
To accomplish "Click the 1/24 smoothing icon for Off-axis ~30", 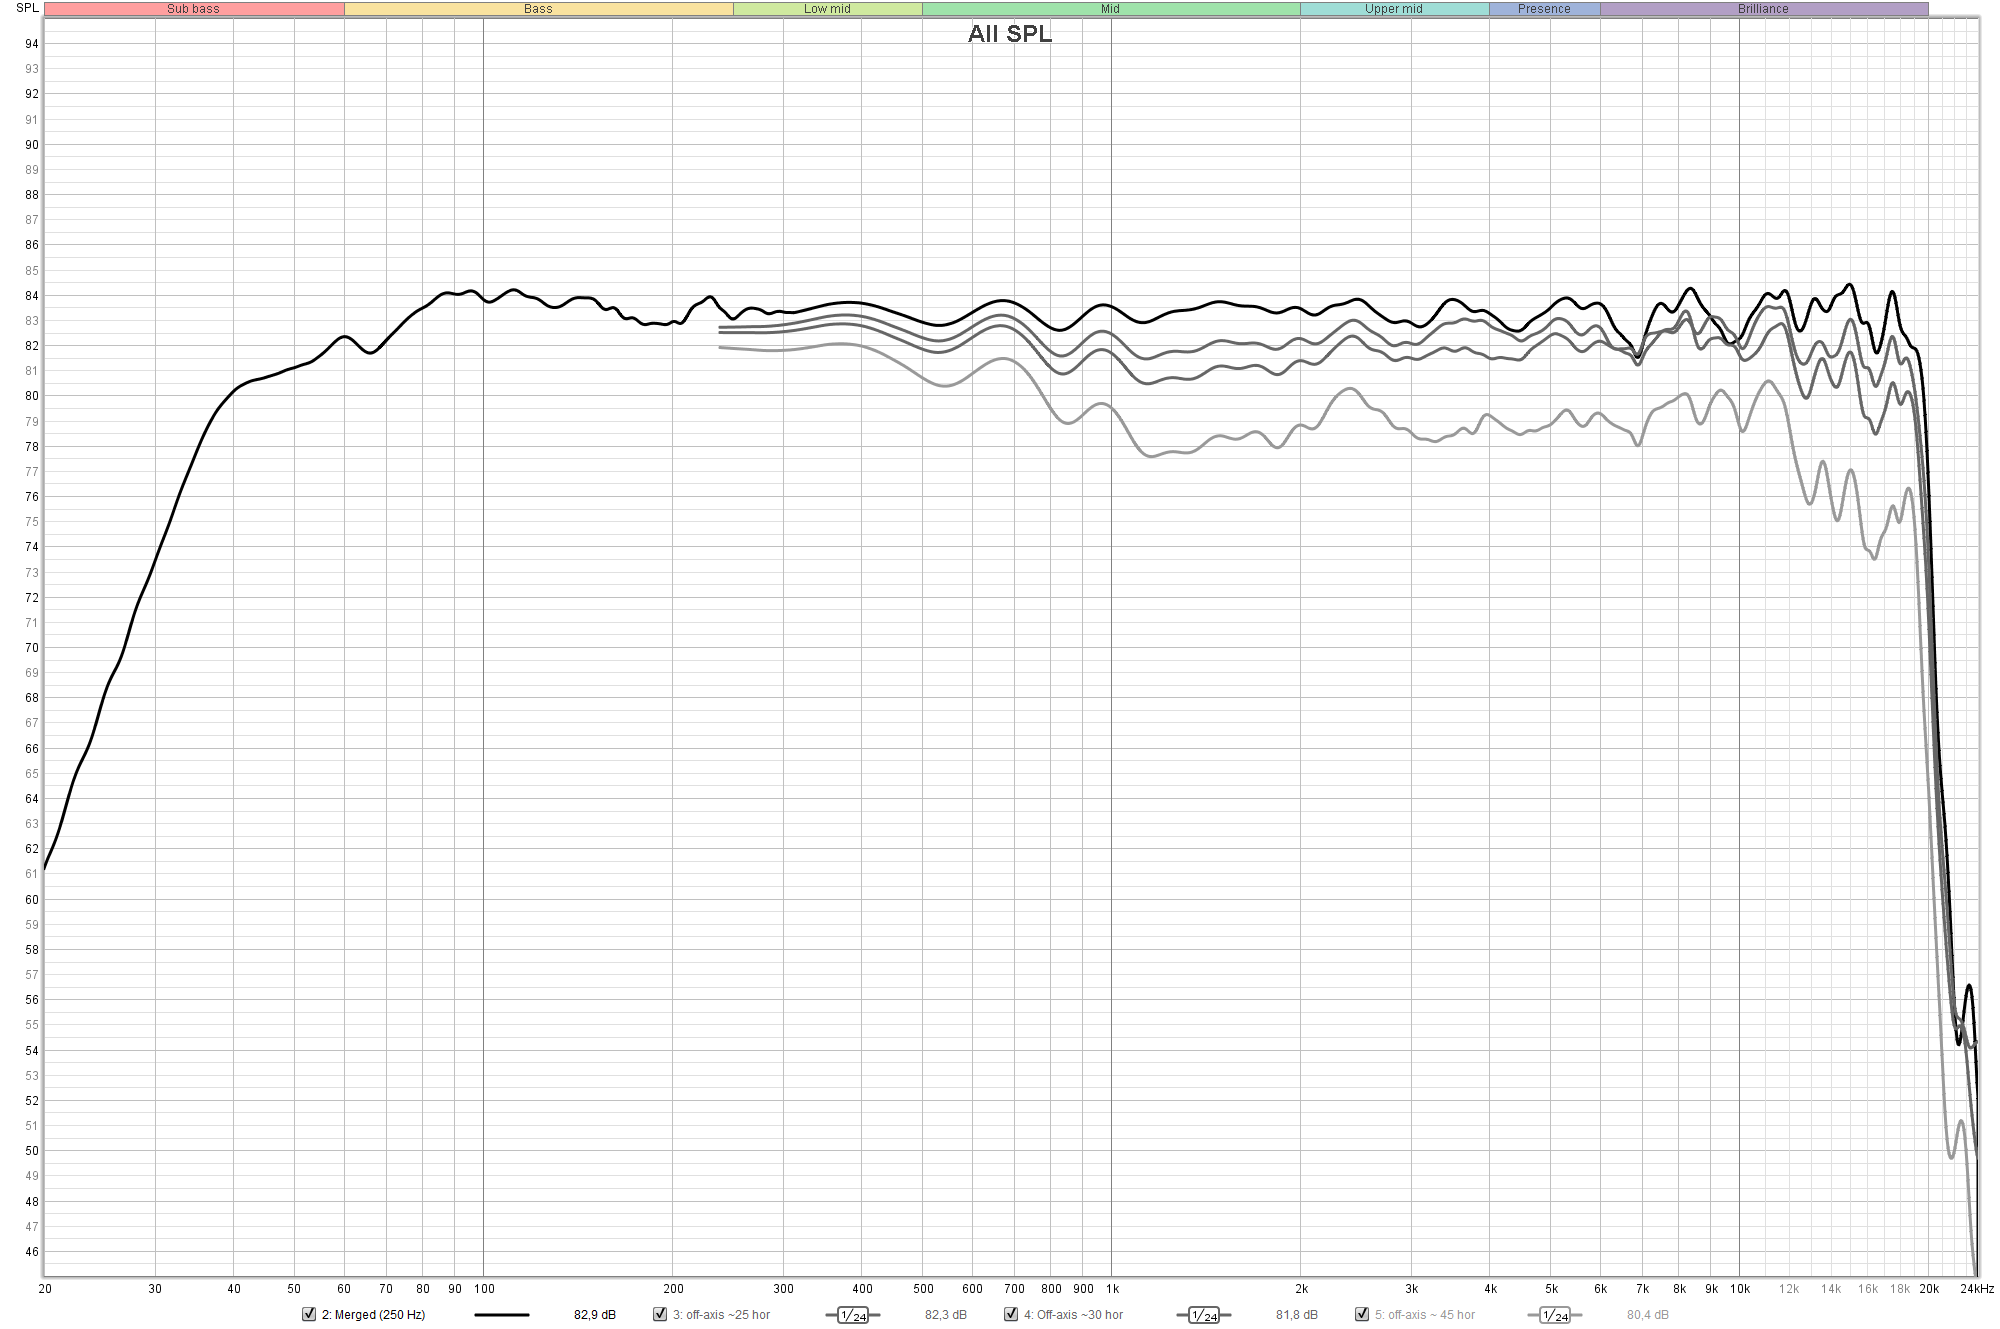I will click(x=1204, y=1315).
